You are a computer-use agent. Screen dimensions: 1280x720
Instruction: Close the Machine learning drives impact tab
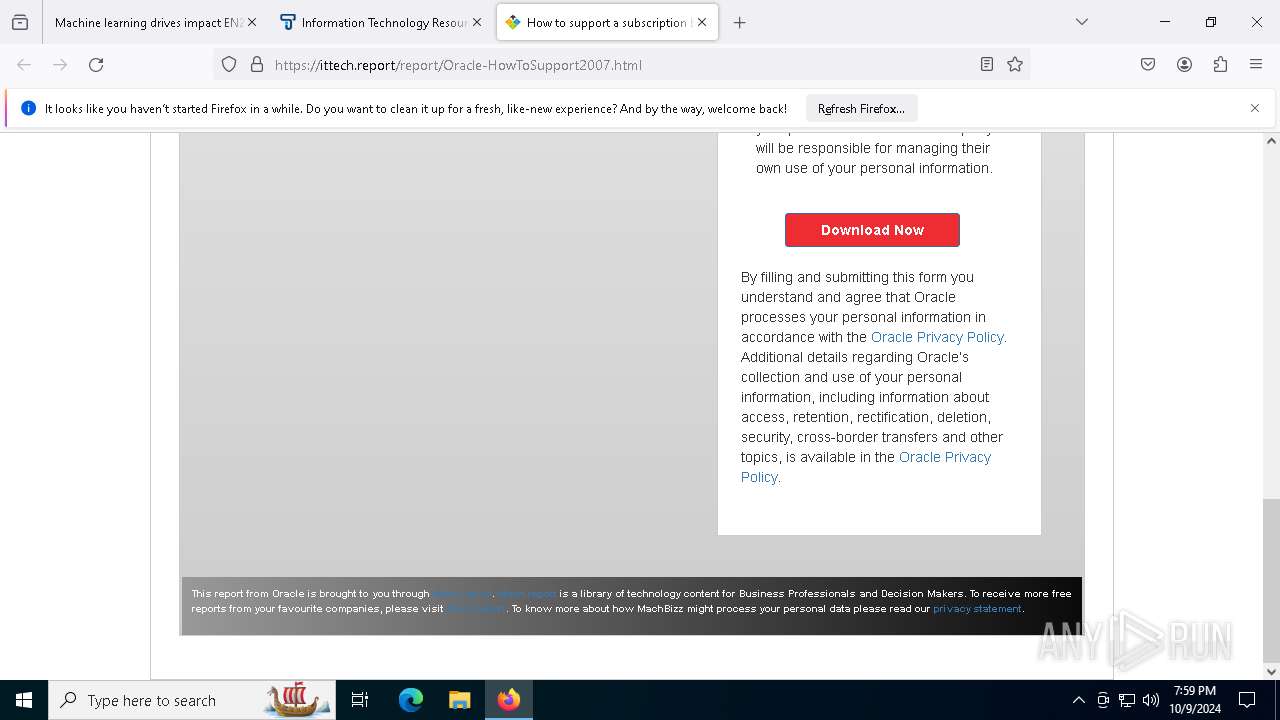tap(252, 22)
